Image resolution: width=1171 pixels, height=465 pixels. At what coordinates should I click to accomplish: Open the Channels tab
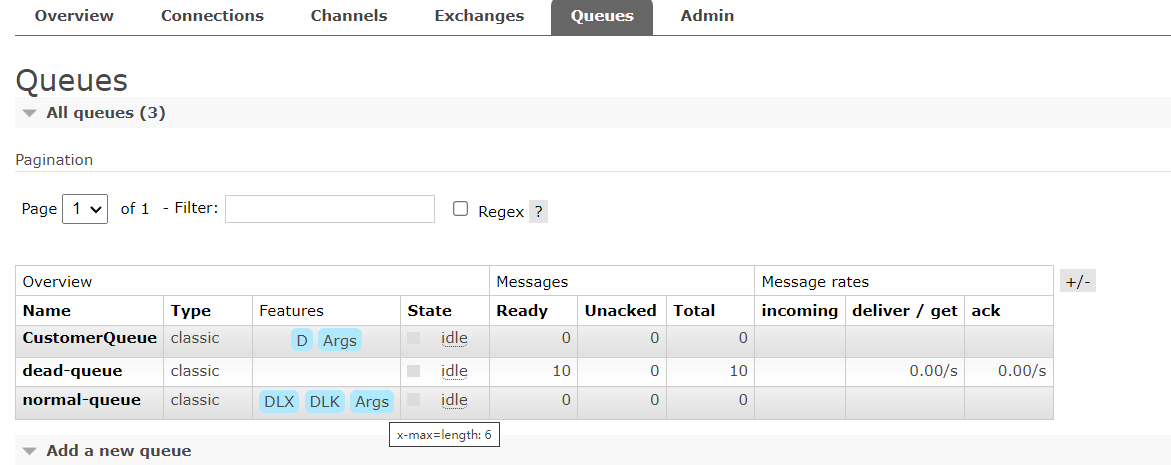click(x=349, y=16)
